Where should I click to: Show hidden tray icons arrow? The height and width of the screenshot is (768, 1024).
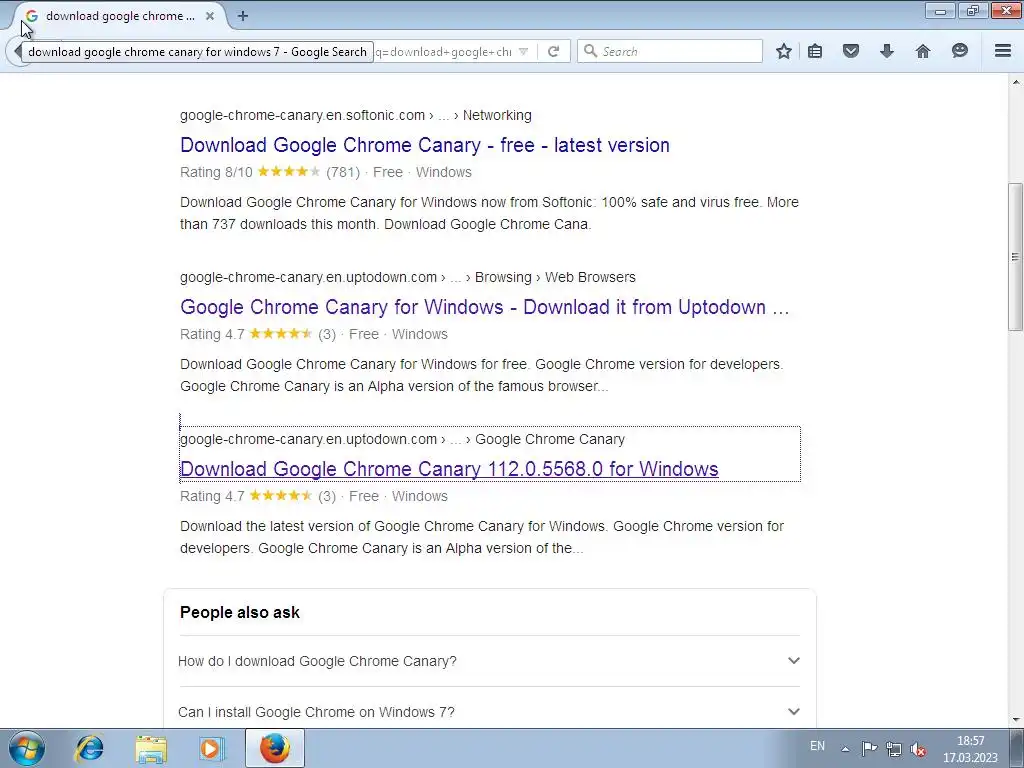[x=845, y=749]
